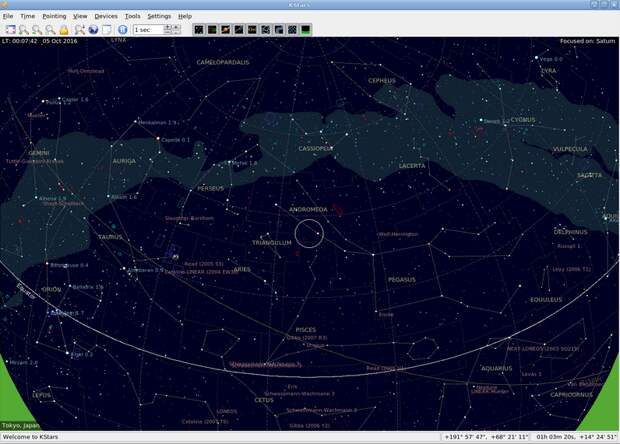This screenshot has width=620, height=444.
Task: Open the Devices menu
Action: [106, 16]
